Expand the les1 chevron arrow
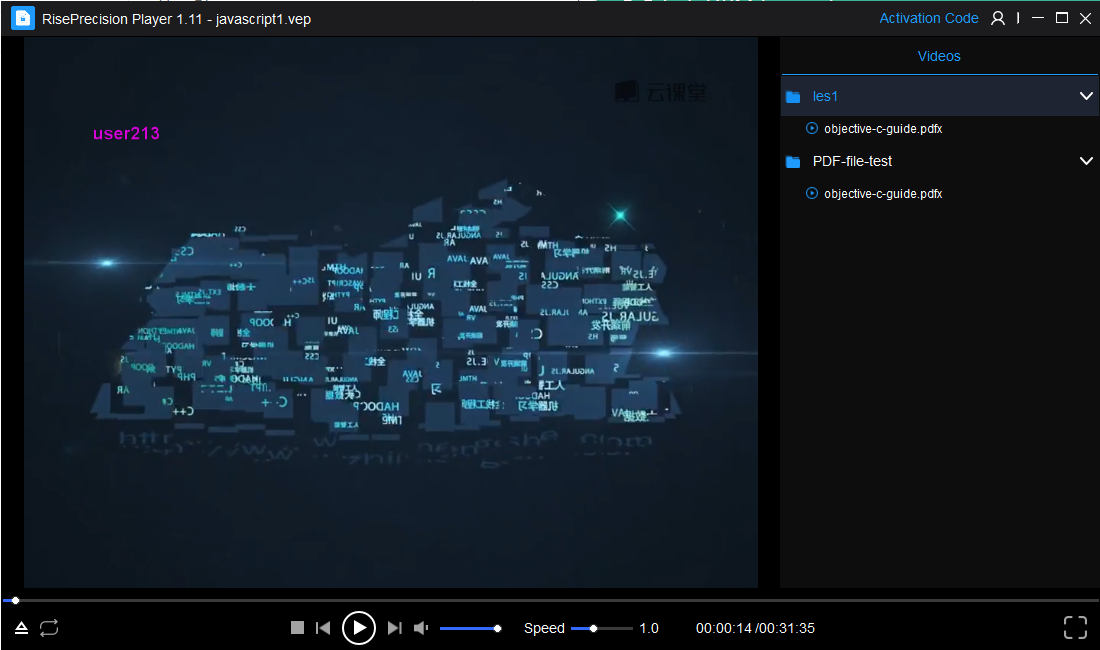Screen dimensions: 1100x650 [x=1087, y=96]
